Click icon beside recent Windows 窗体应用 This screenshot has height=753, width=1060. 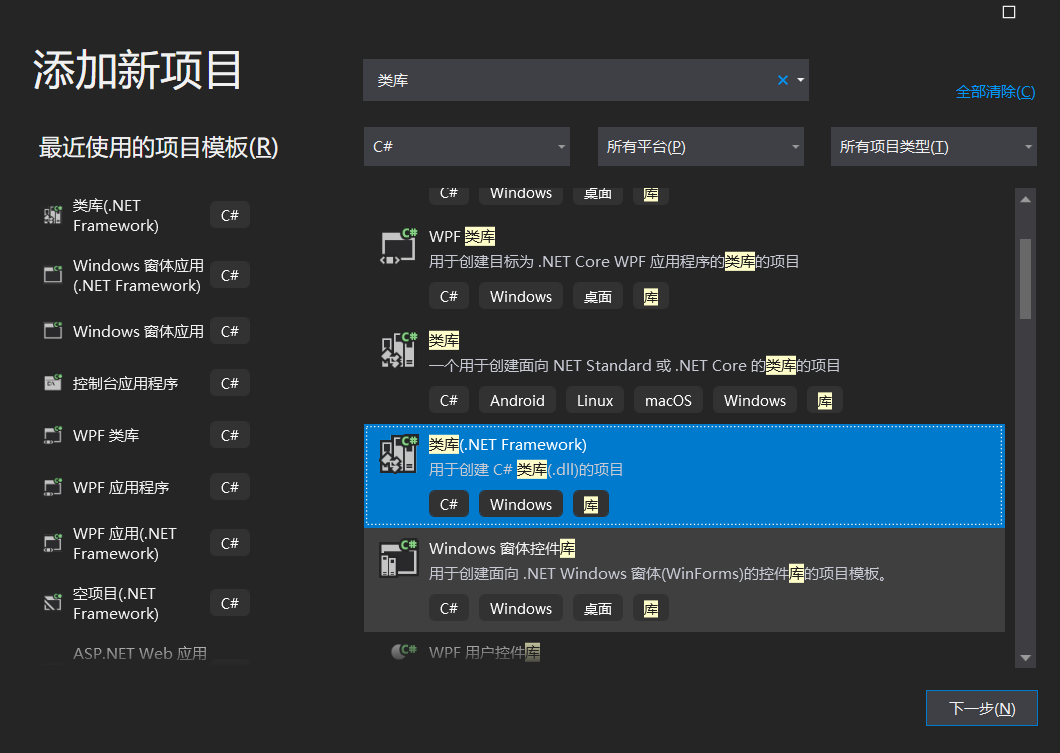pos(53,331)
